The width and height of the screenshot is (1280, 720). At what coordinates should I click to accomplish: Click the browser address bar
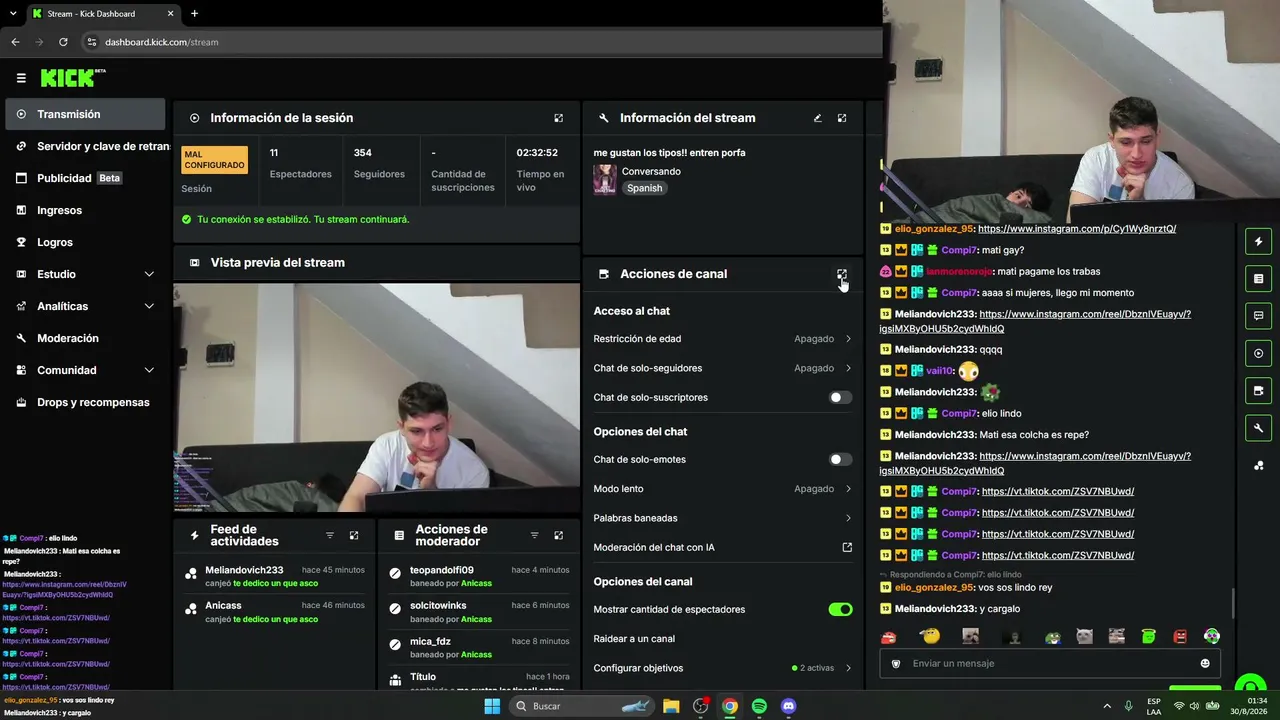(480, 42)
